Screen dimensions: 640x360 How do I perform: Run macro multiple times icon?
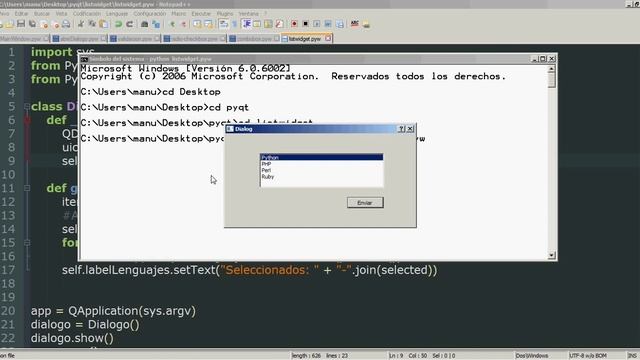328,24
